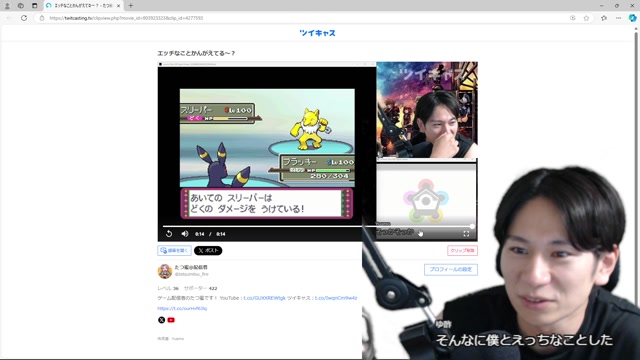Click the video progress seek bar
Screen dimensions: 640x360
[318, 226]
